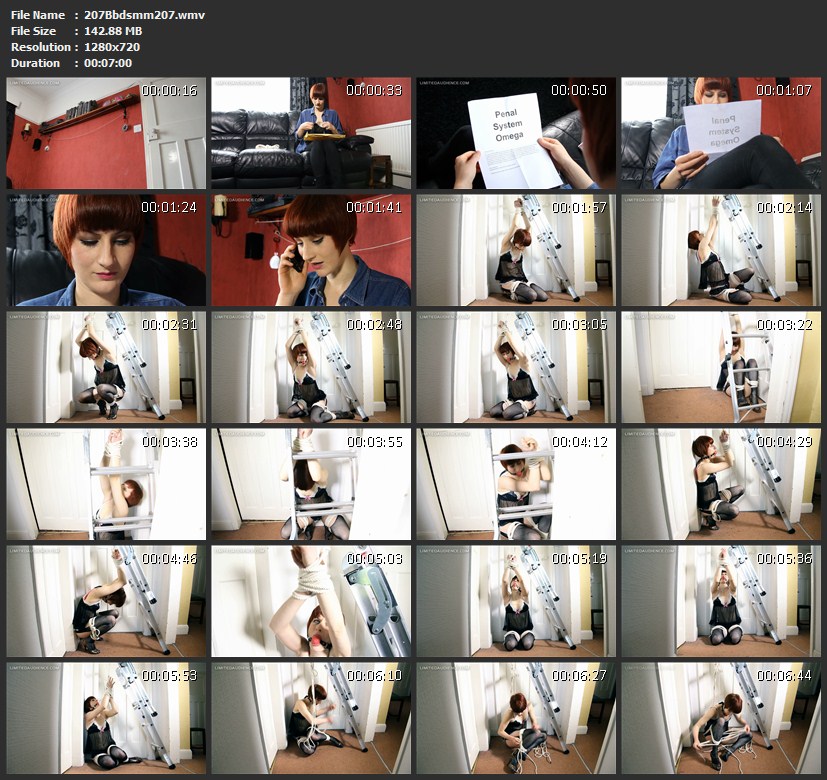Image resolution: width=827 pixels, height=780 pixels.
Task: Select the value 142.88 MB
Action: tap(113, 31)
